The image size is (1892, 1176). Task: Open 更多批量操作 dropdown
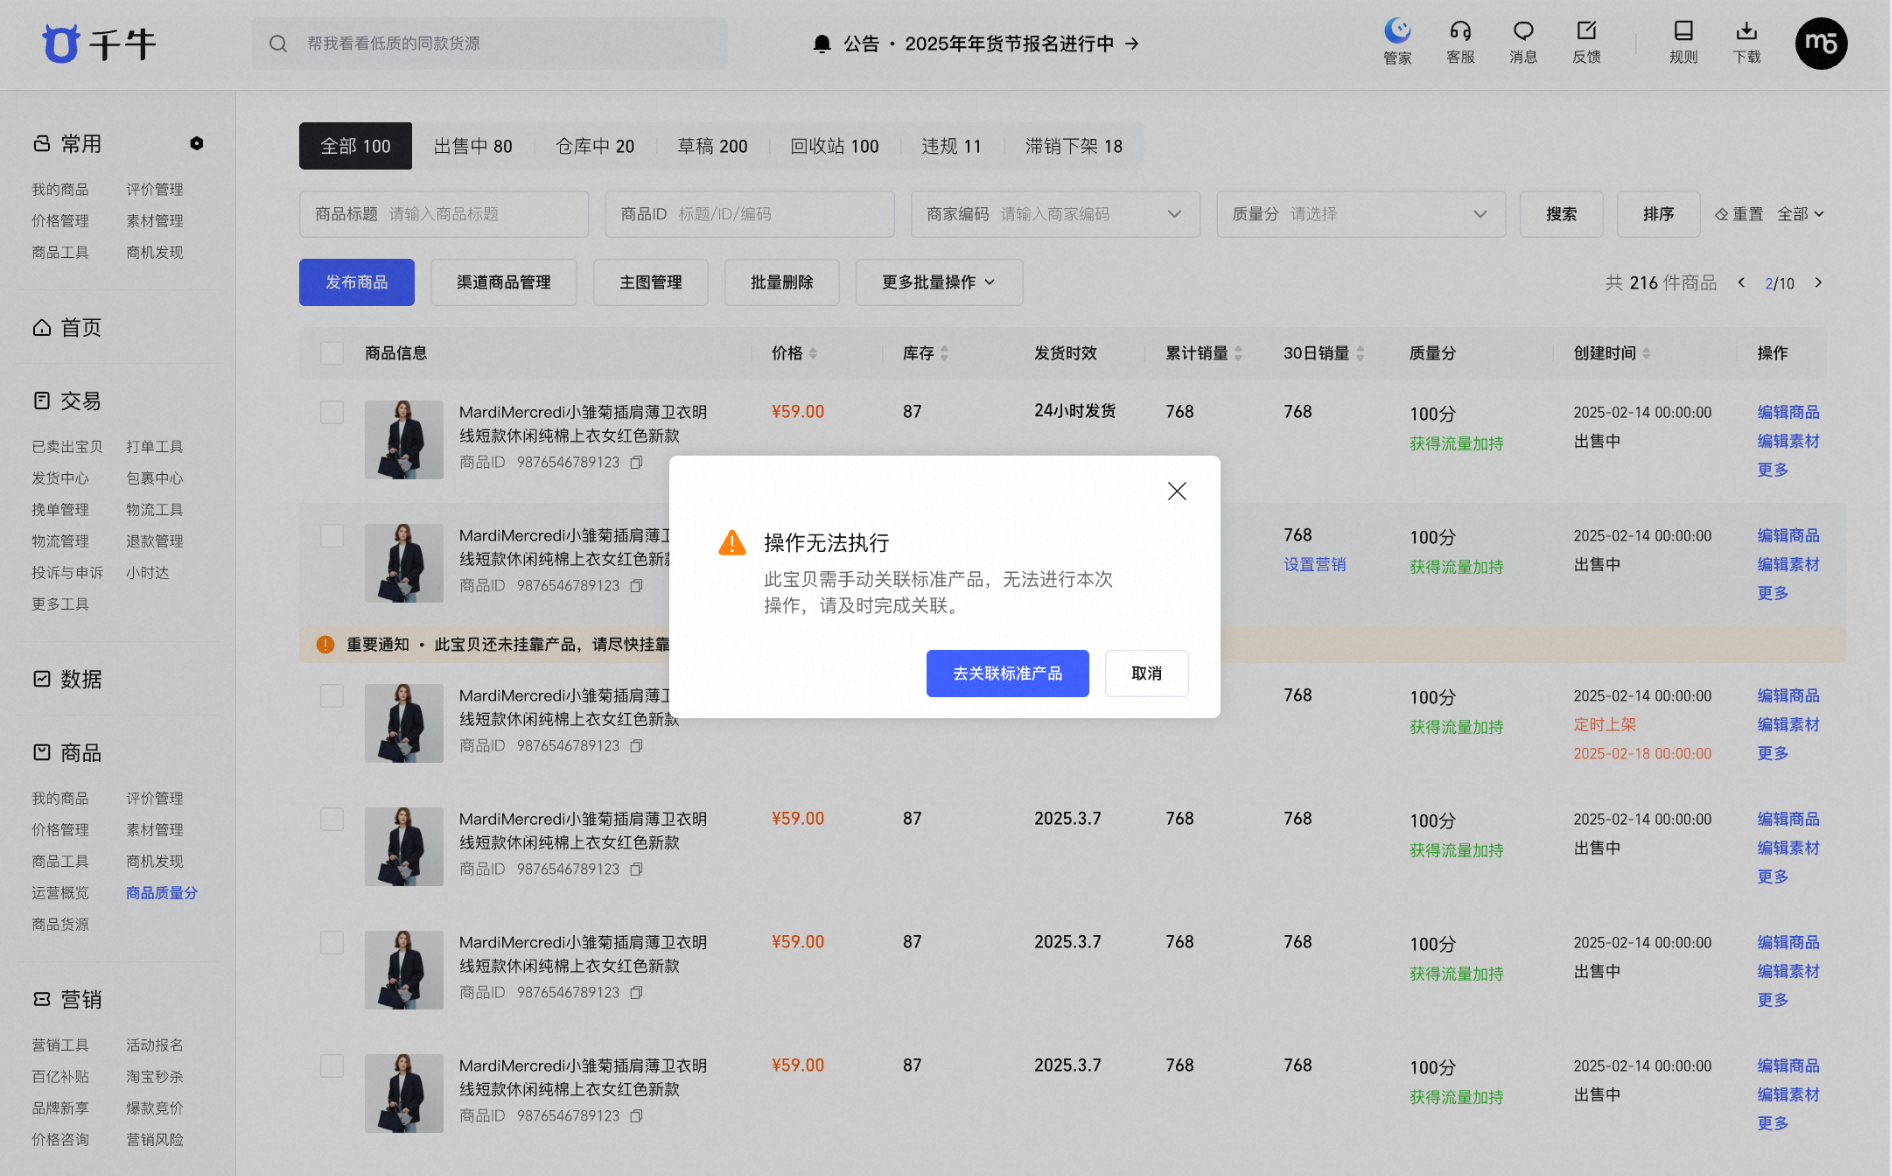point(939,283)
